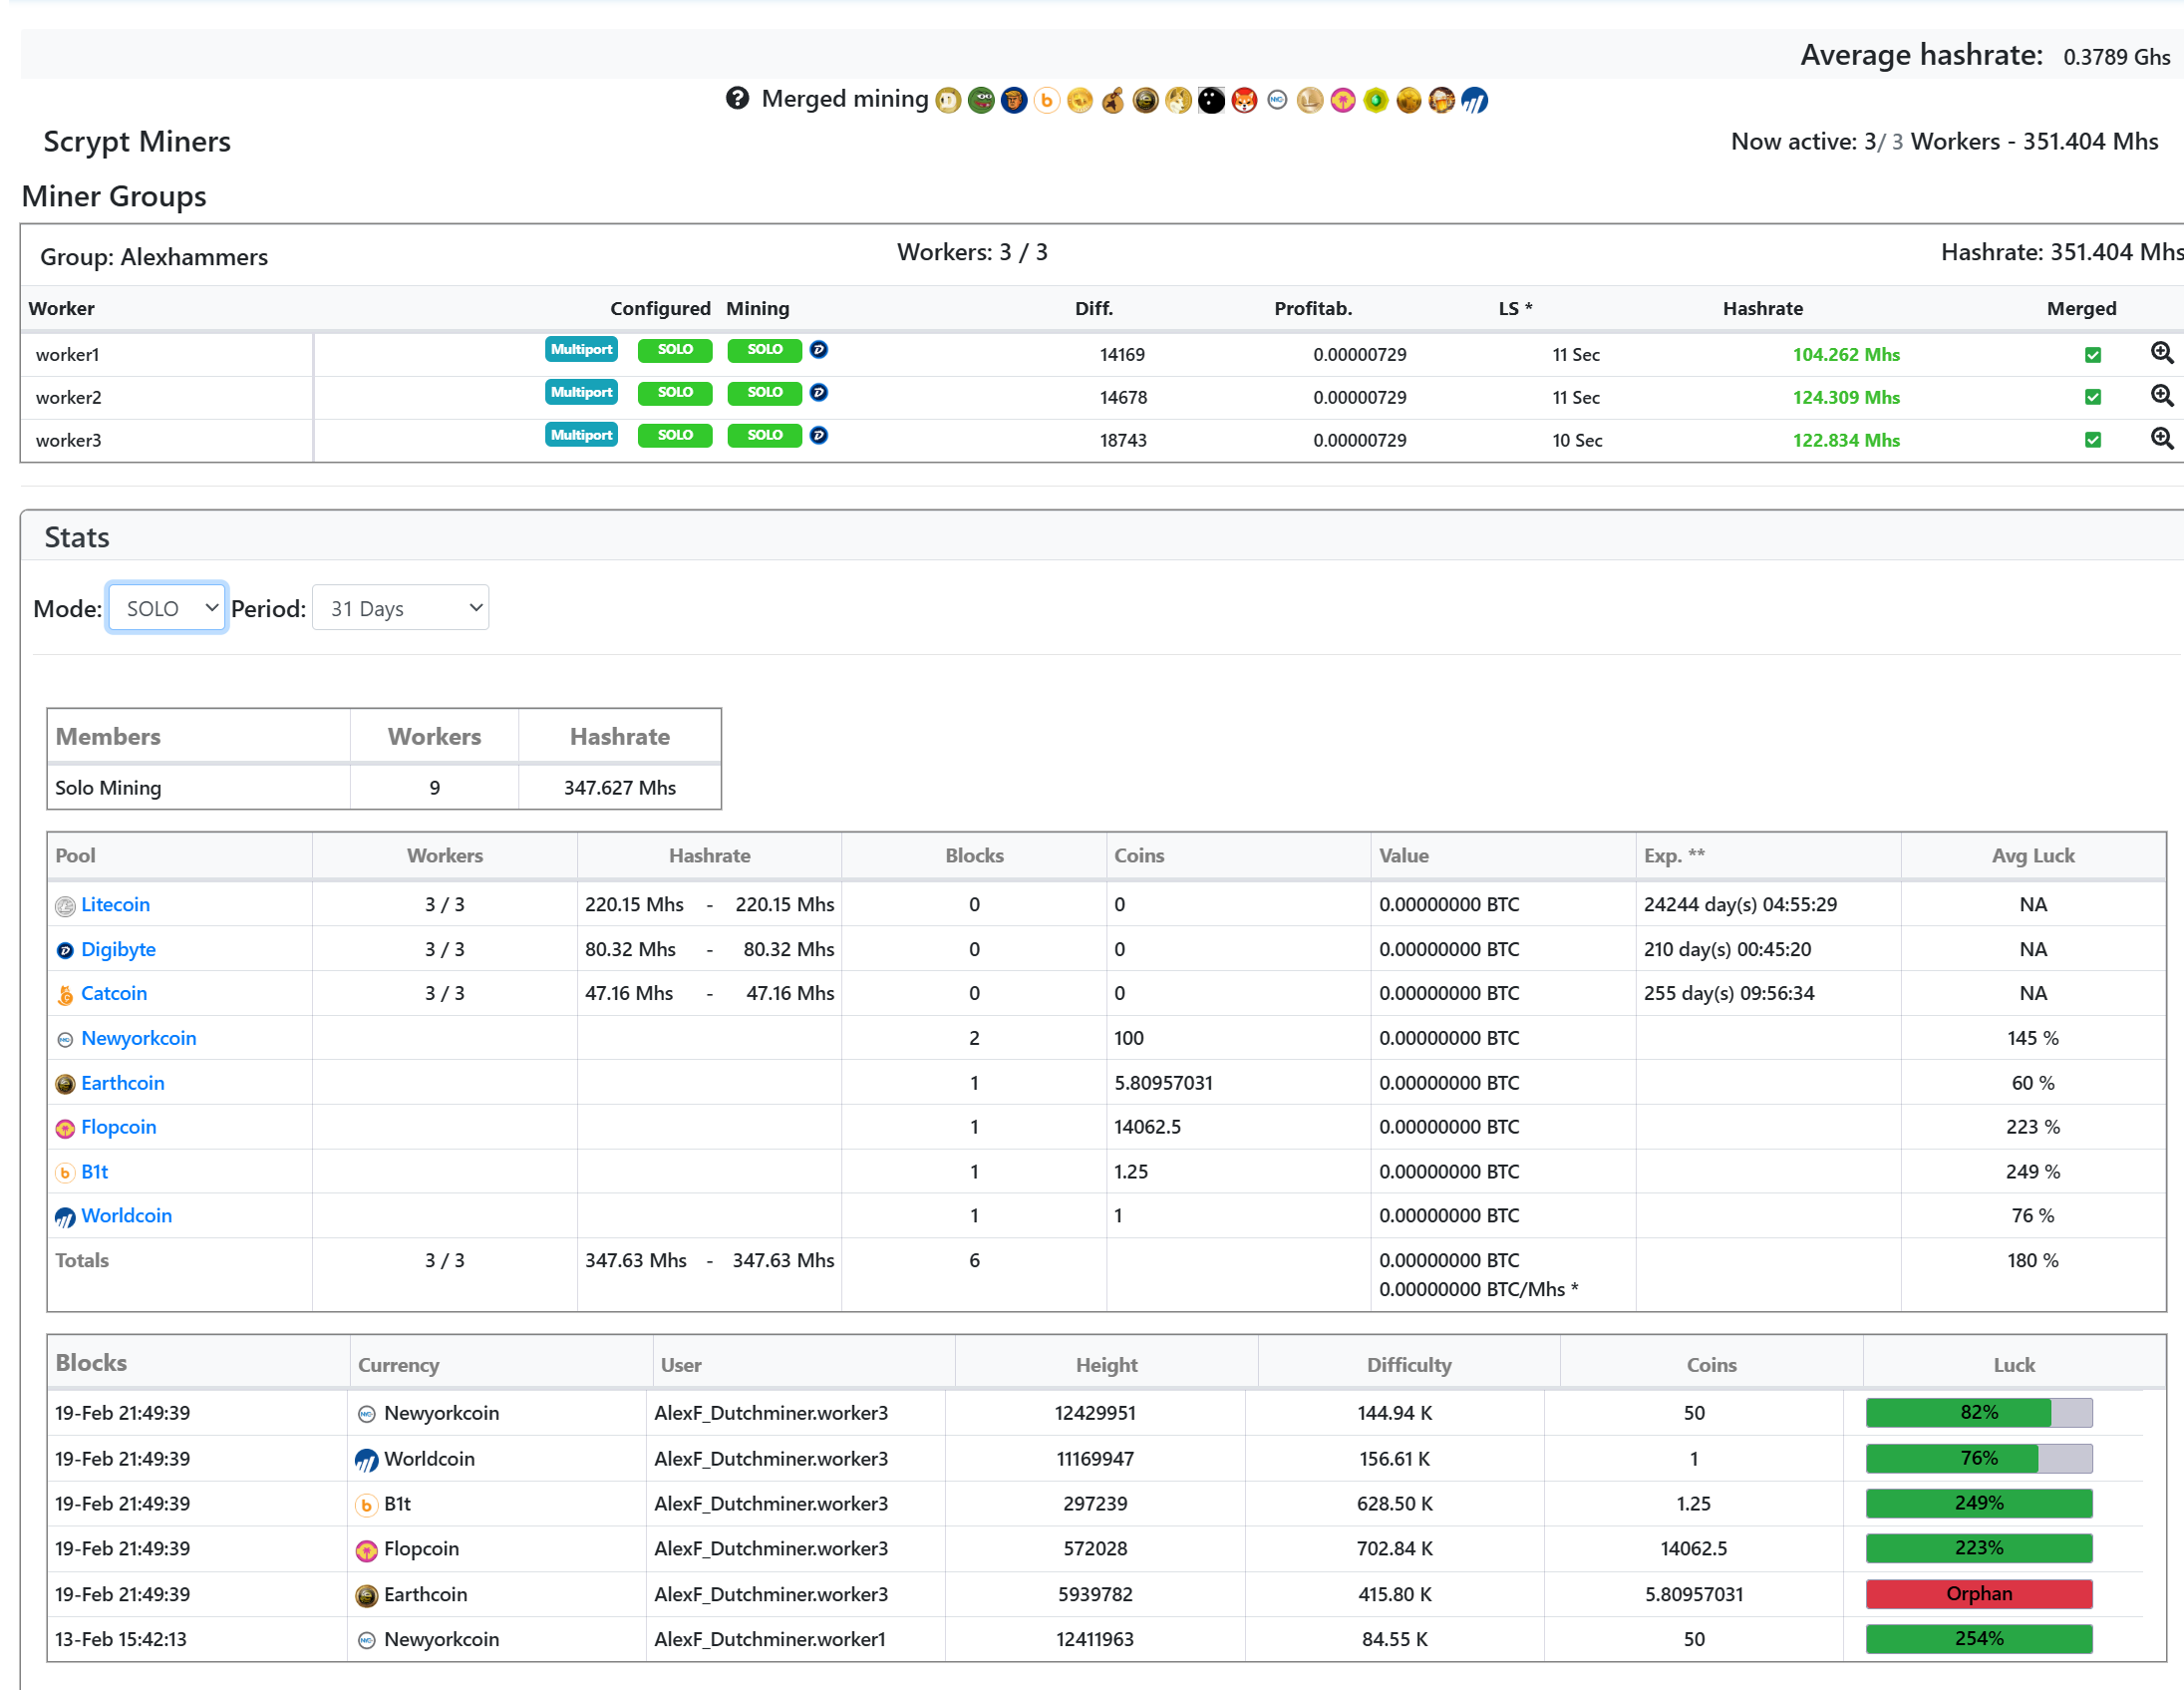Open worker1 details magnifier icon
2184x1690 pixels.
pyautogui.click(x=2161, y=353)
